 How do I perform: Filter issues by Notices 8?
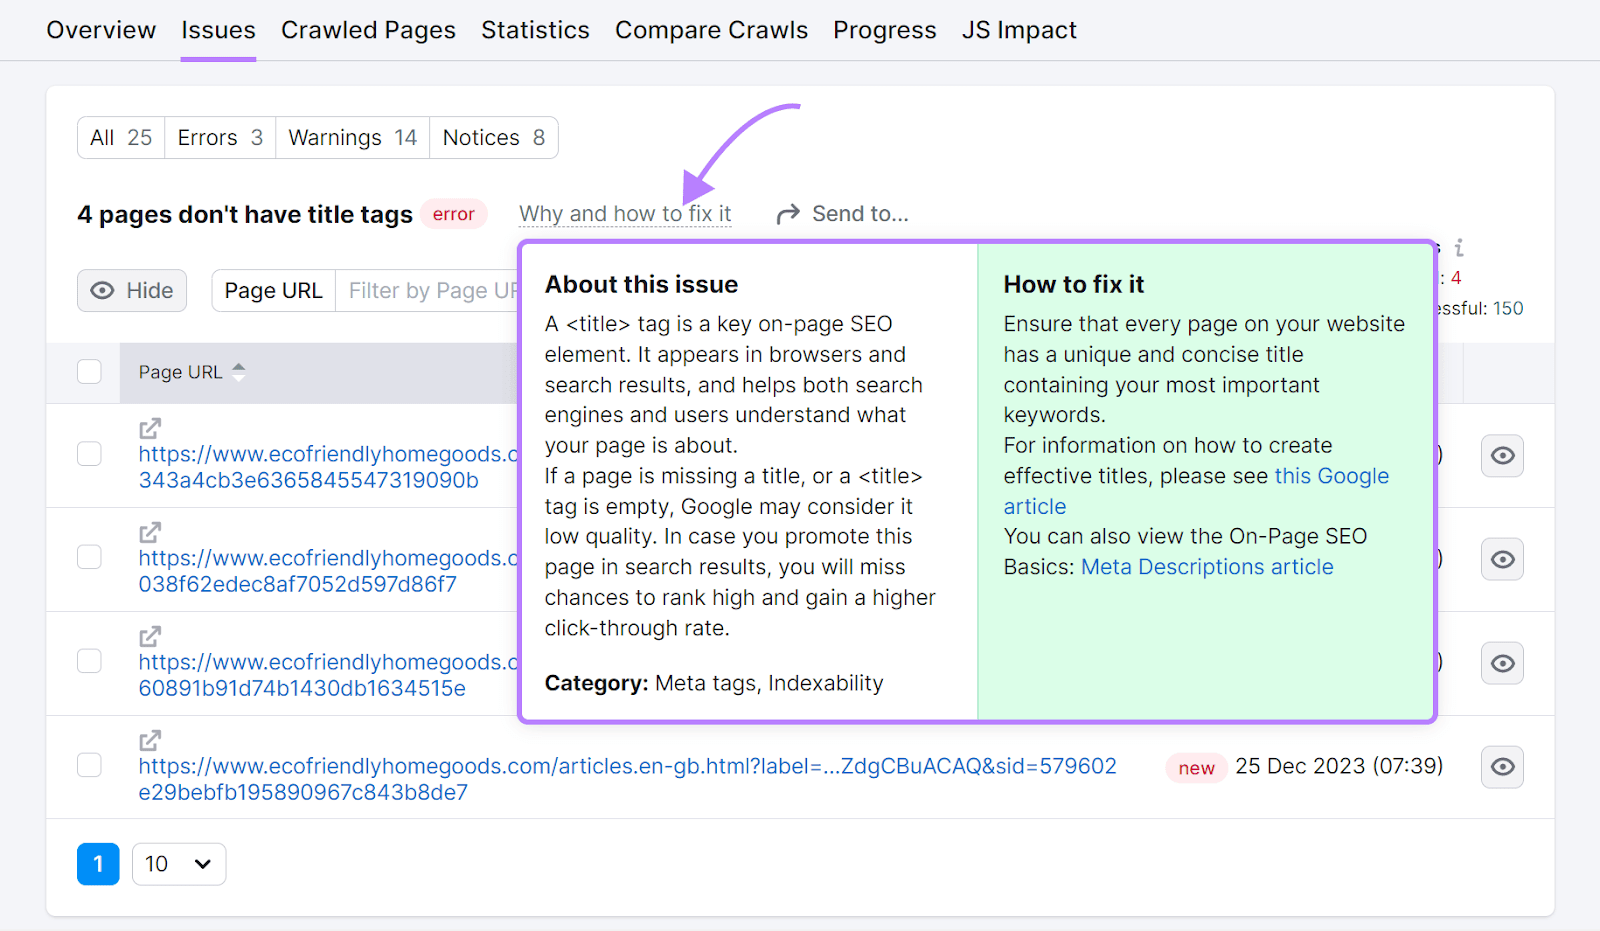[494, 138]
